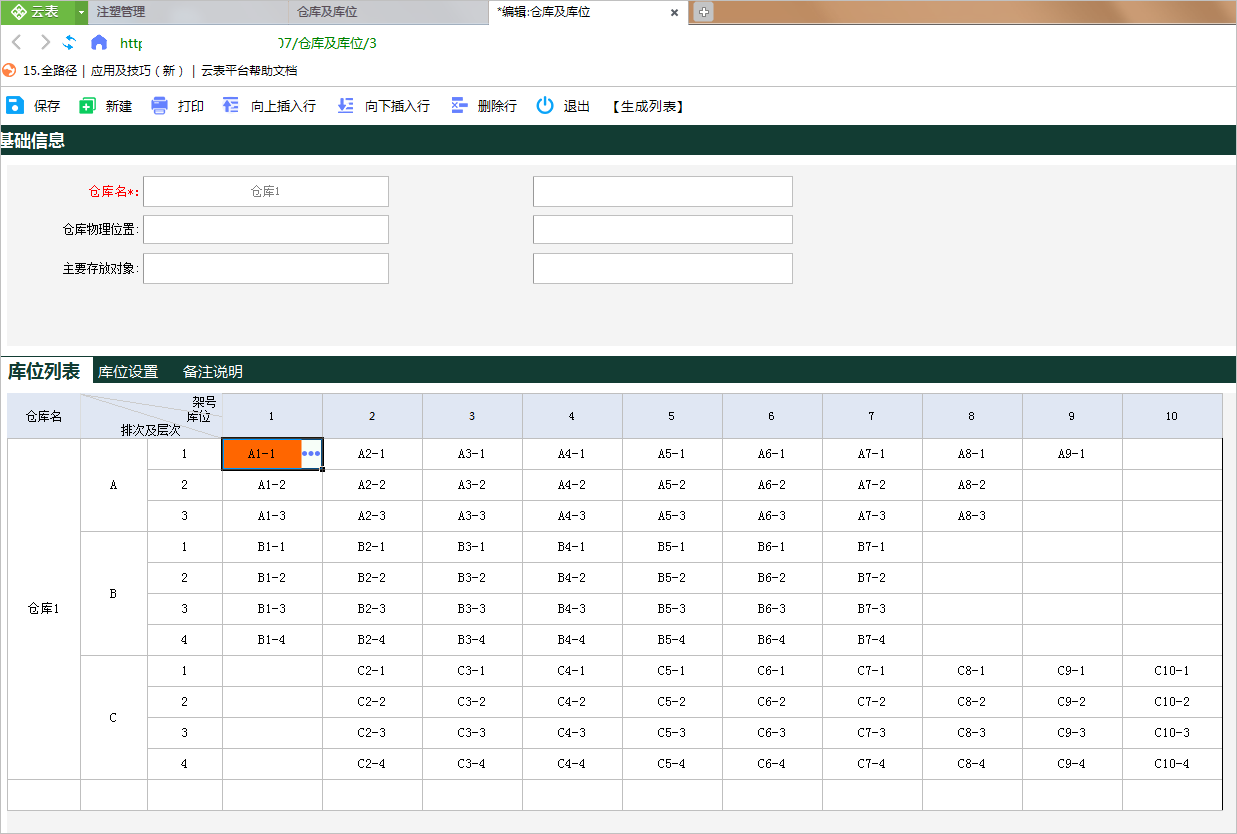Select cell B4-3
Viewport: 1237px width, 834px height.
point(572,609)
